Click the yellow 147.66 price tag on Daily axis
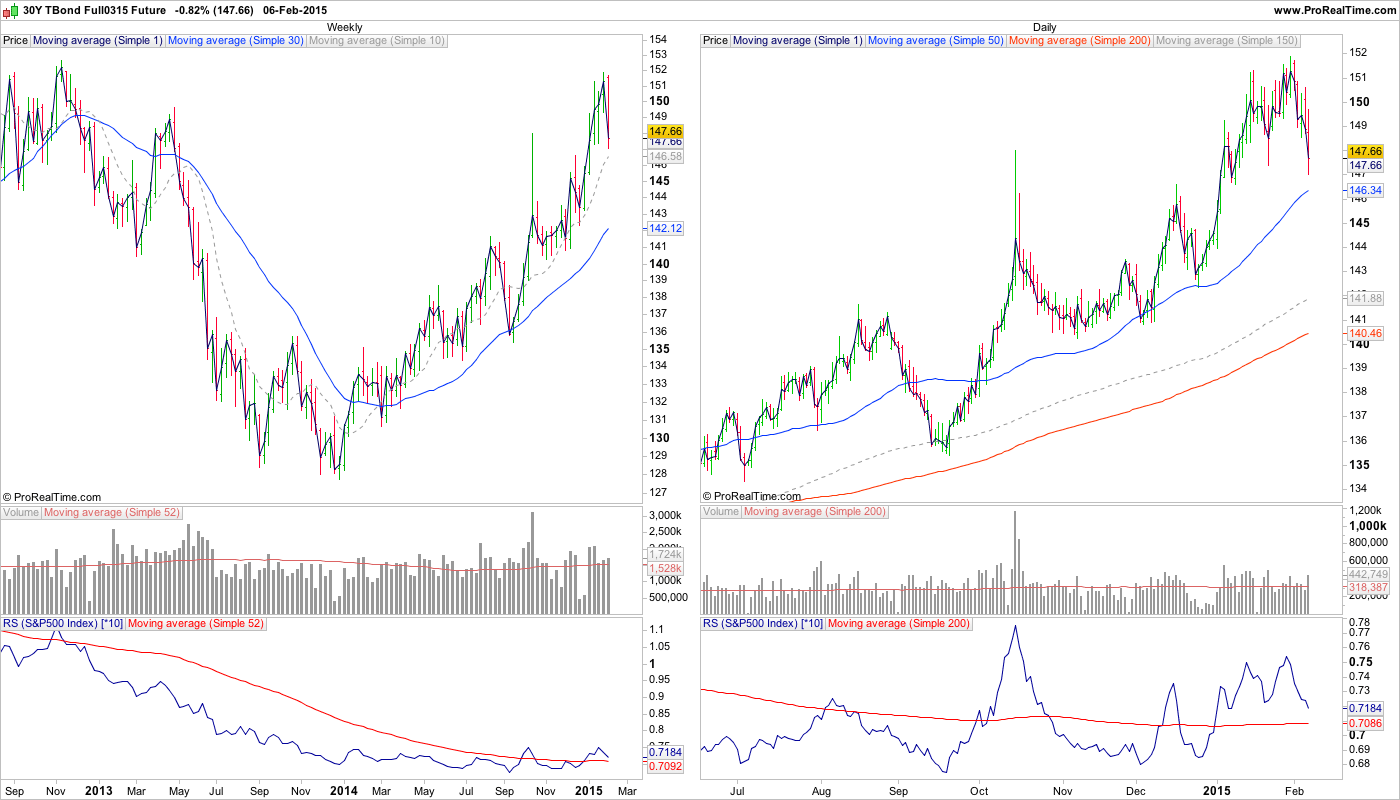The image size is (1400, 800). [1366, 151]
